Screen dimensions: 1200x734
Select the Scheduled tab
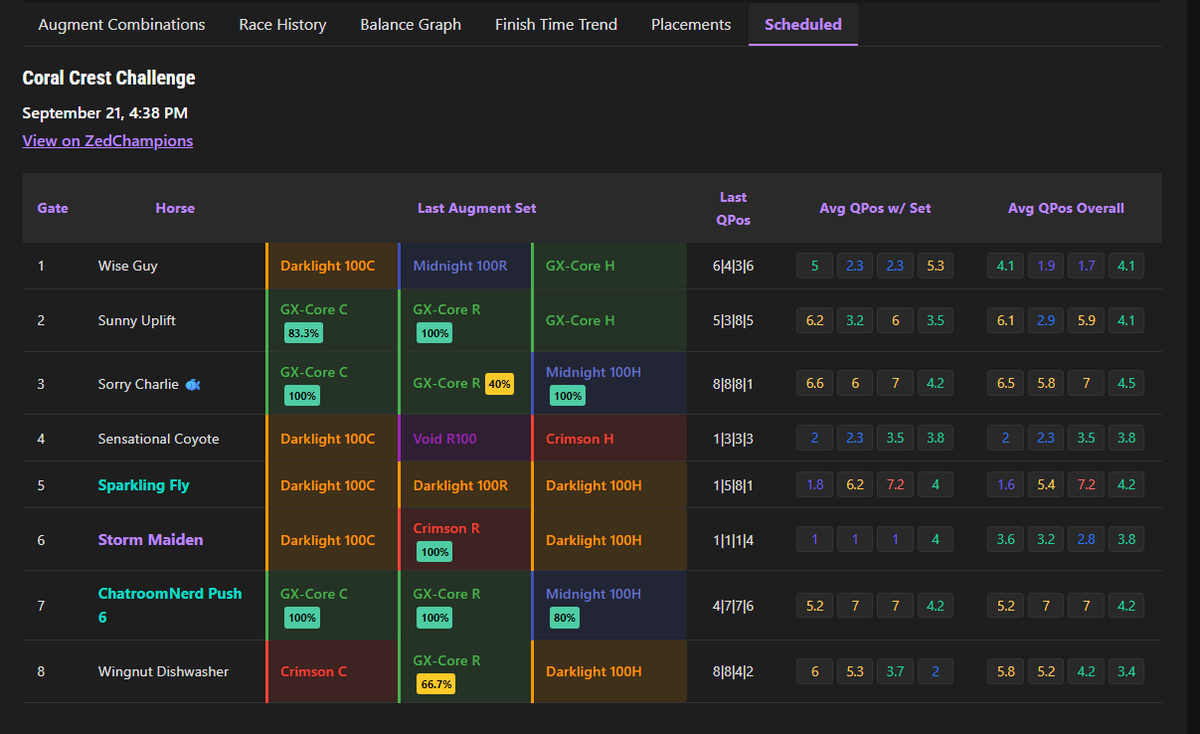803,24
